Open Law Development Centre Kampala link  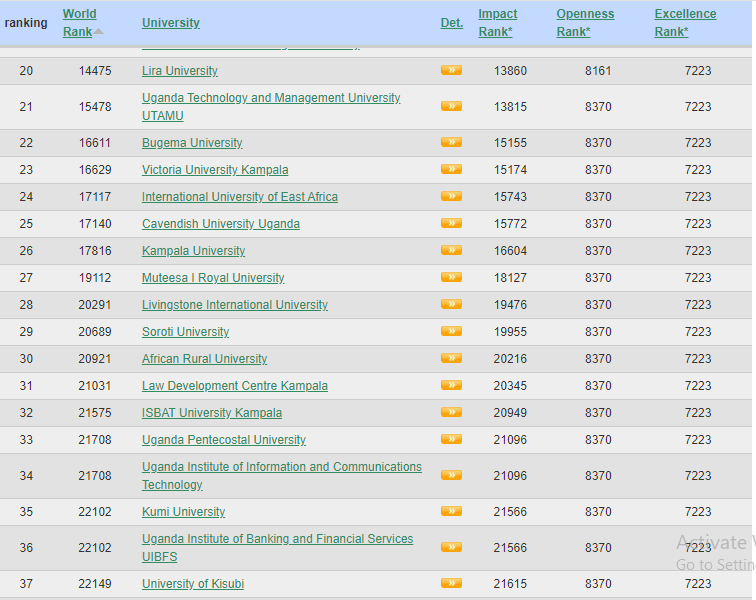[235, 386]
